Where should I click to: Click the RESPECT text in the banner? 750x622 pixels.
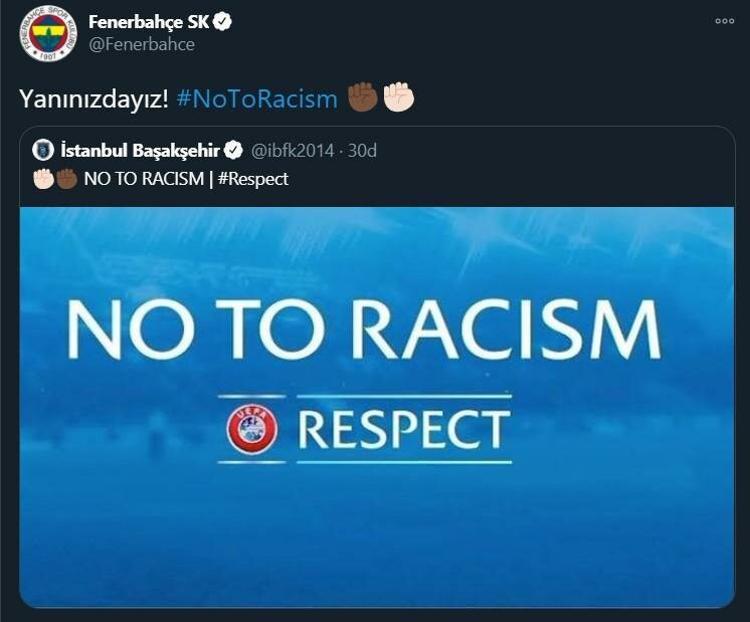pyautogui.click(x=404, y=429)
